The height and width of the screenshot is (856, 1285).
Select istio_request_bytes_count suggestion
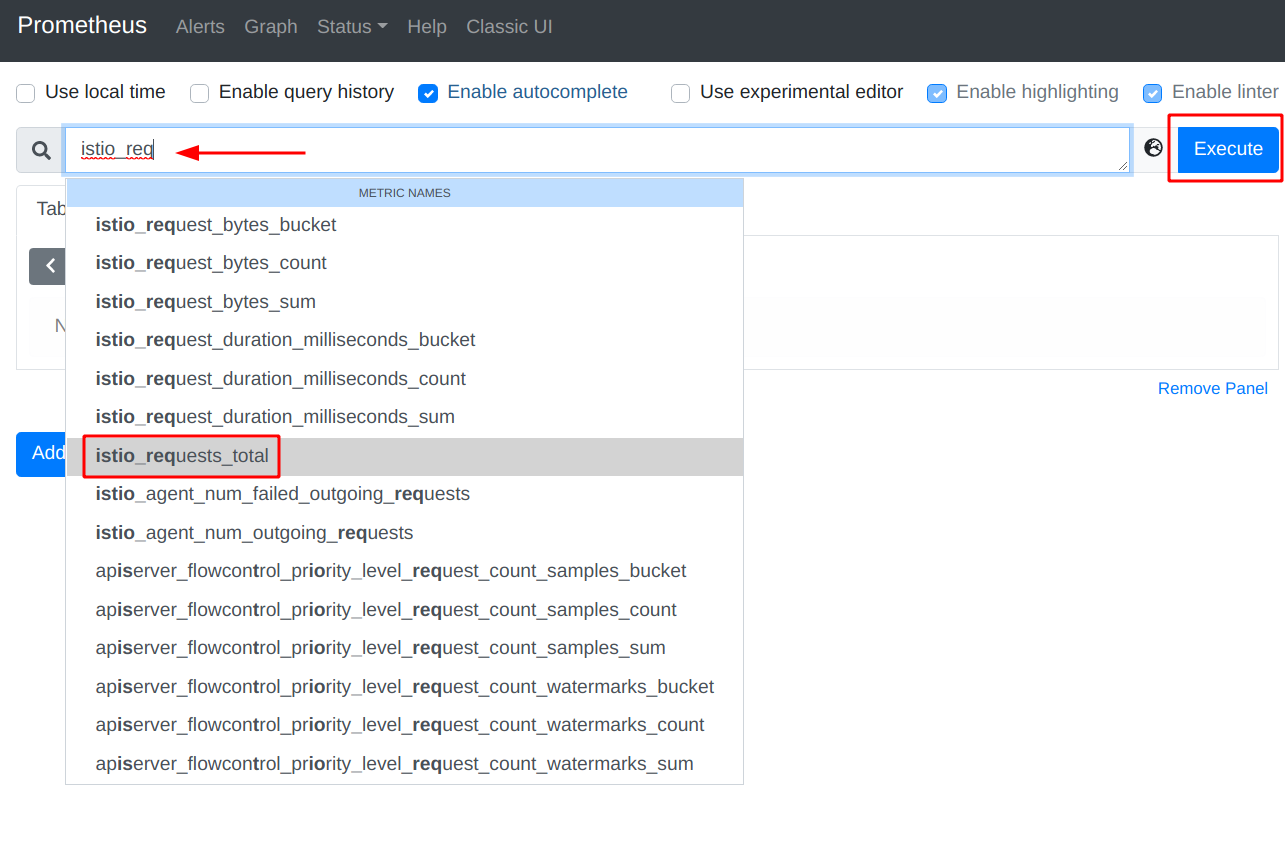point(404,263)
